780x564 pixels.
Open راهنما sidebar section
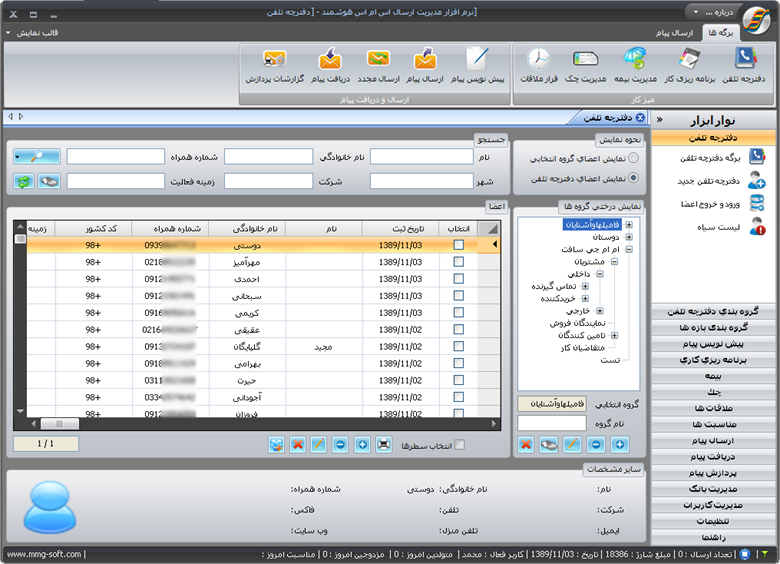713,537
